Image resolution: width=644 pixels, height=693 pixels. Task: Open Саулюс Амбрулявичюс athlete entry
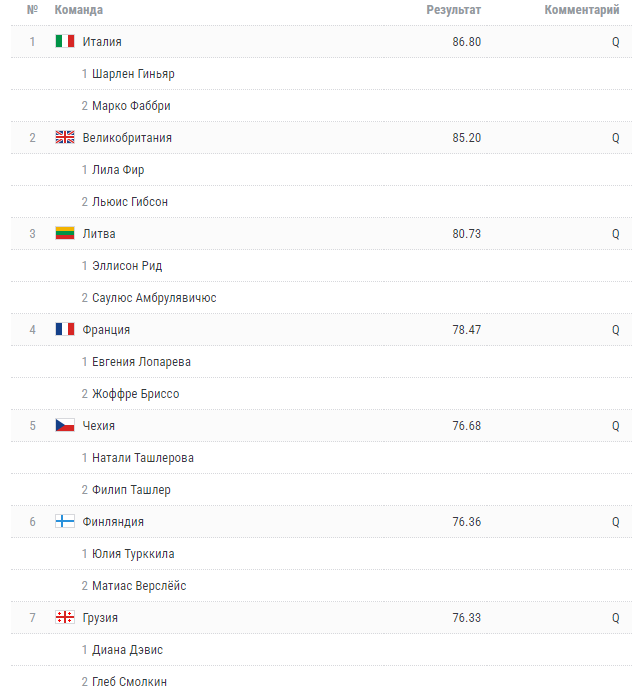(x=154, y=298)
